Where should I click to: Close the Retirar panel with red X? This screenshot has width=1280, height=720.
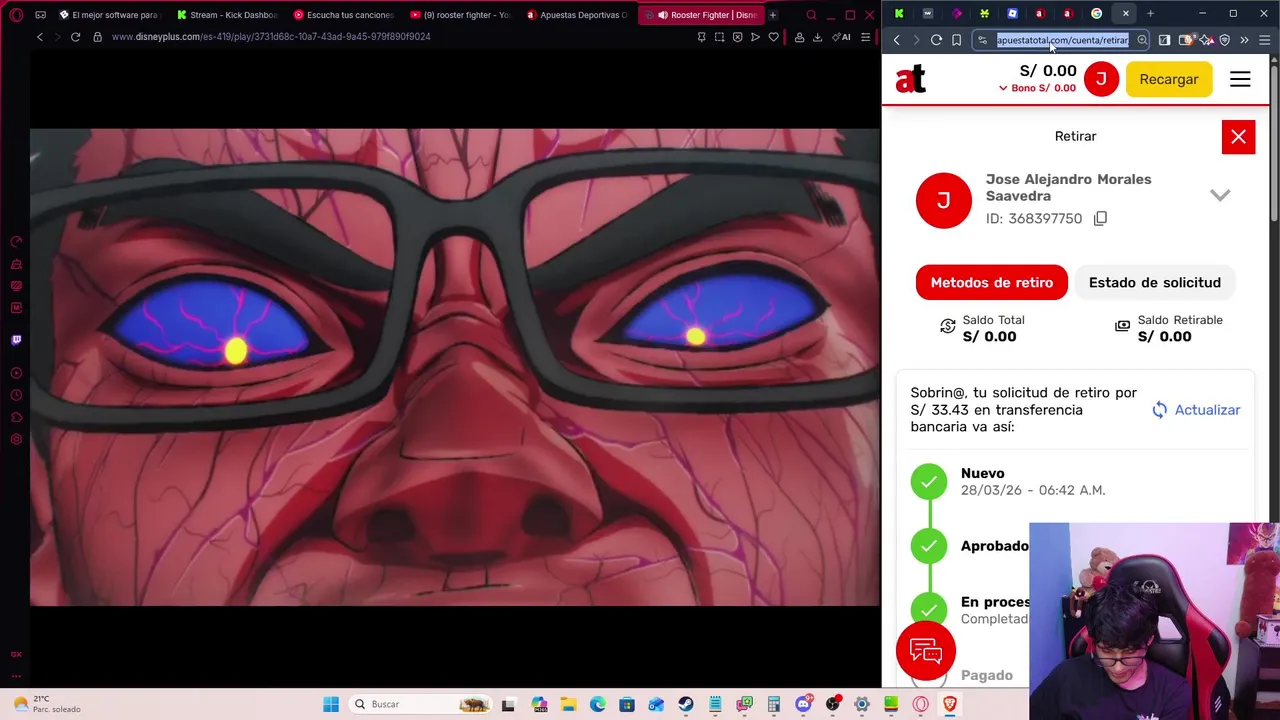click(1238, 137)
